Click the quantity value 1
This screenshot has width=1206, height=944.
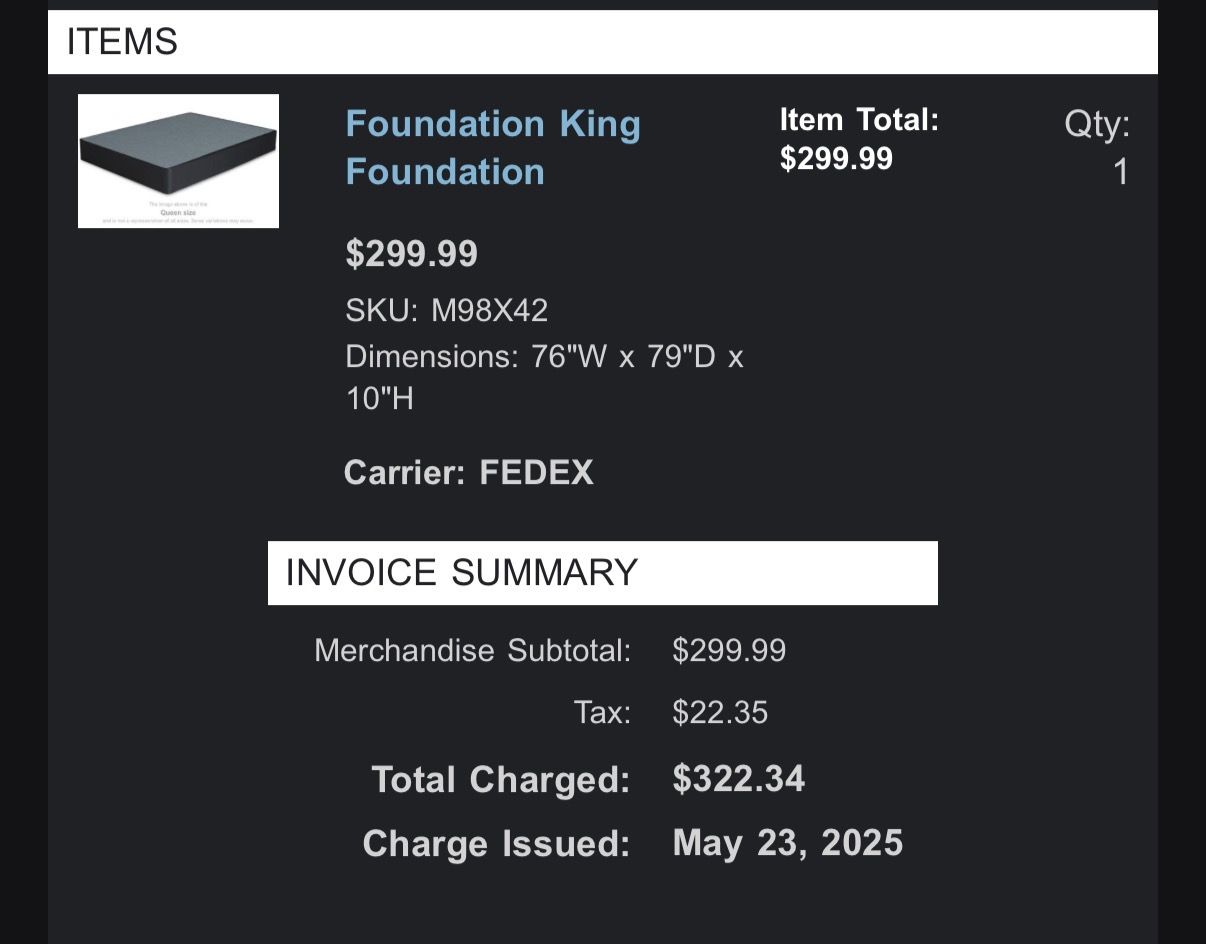1121,172
